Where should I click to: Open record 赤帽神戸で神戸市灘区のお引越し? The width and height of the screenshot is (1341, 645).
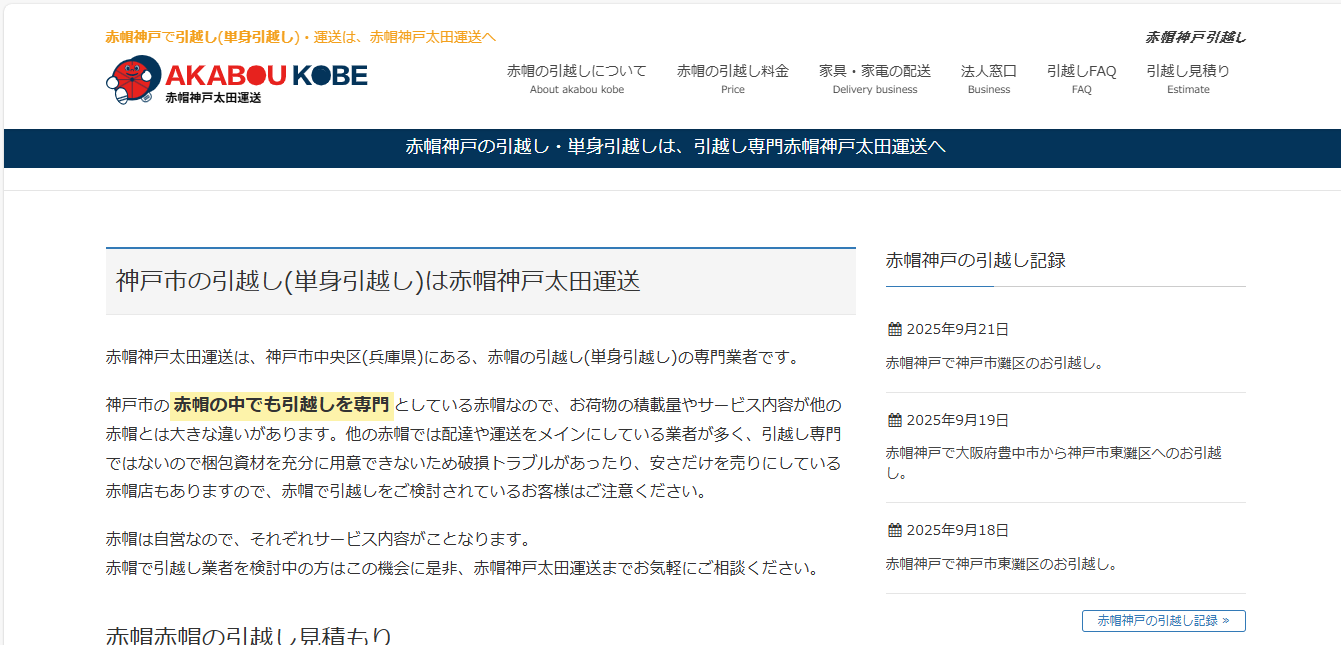[994, 363]
